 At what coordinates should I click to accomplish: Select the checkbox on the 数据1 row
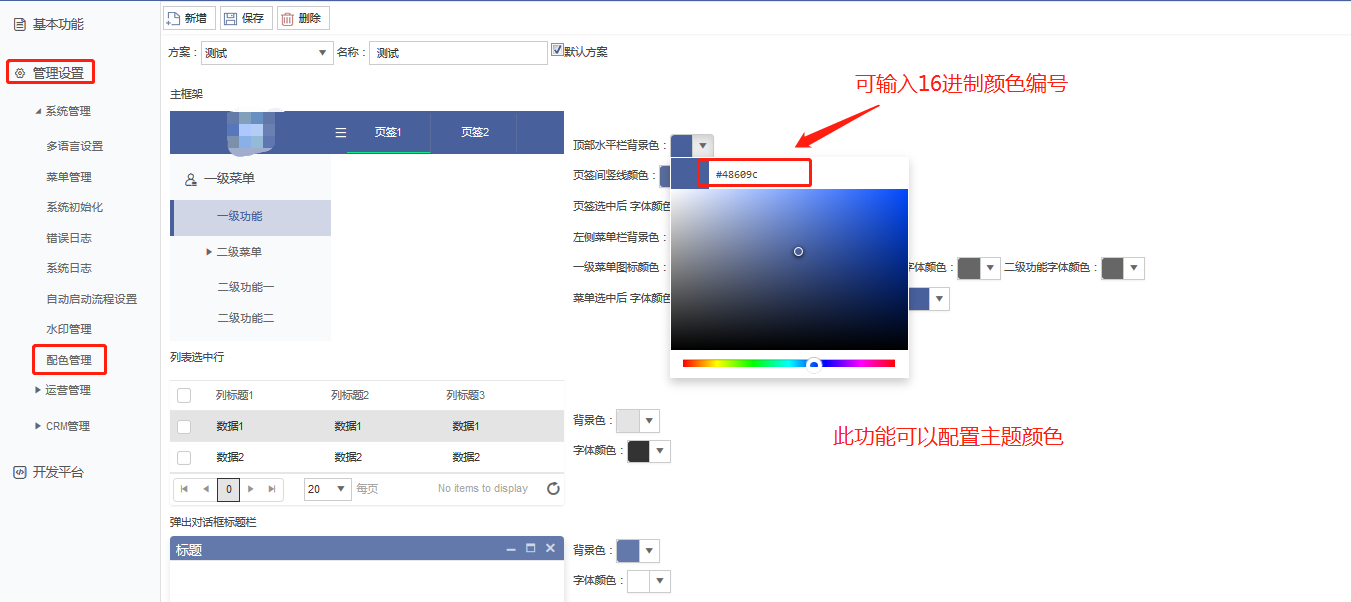183,425
